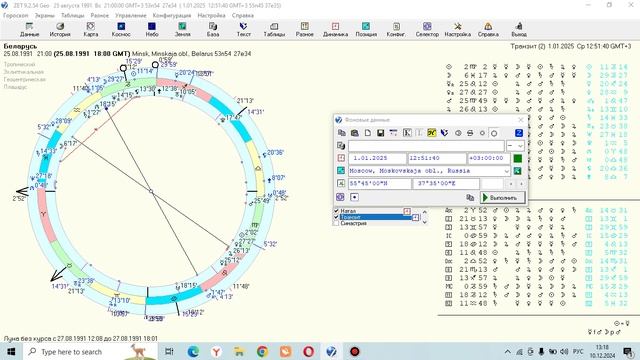Click the copy icon in data dialog toolbar

click(342, 133)
